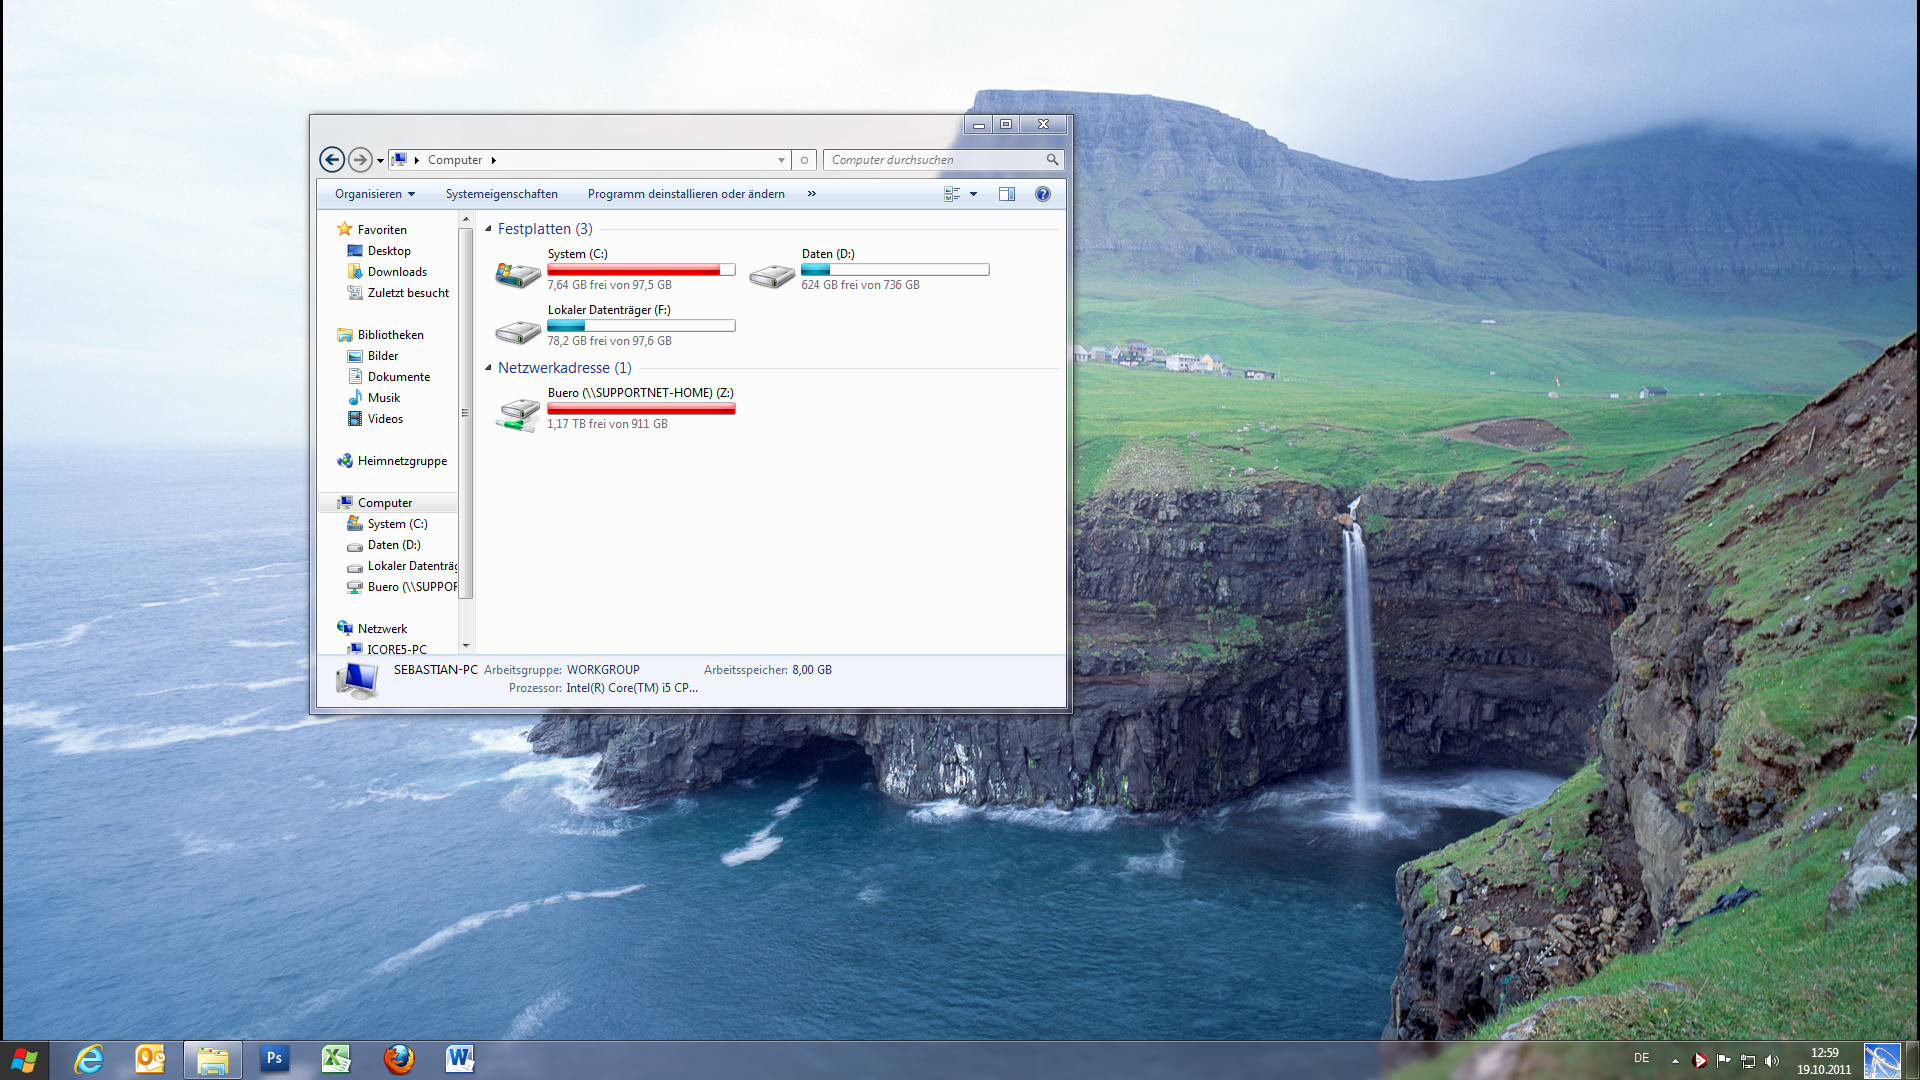Viewport: 1920px width, 1080px height.
Task: Click the Back navigation arrow
Action: [x=332, y=160]
